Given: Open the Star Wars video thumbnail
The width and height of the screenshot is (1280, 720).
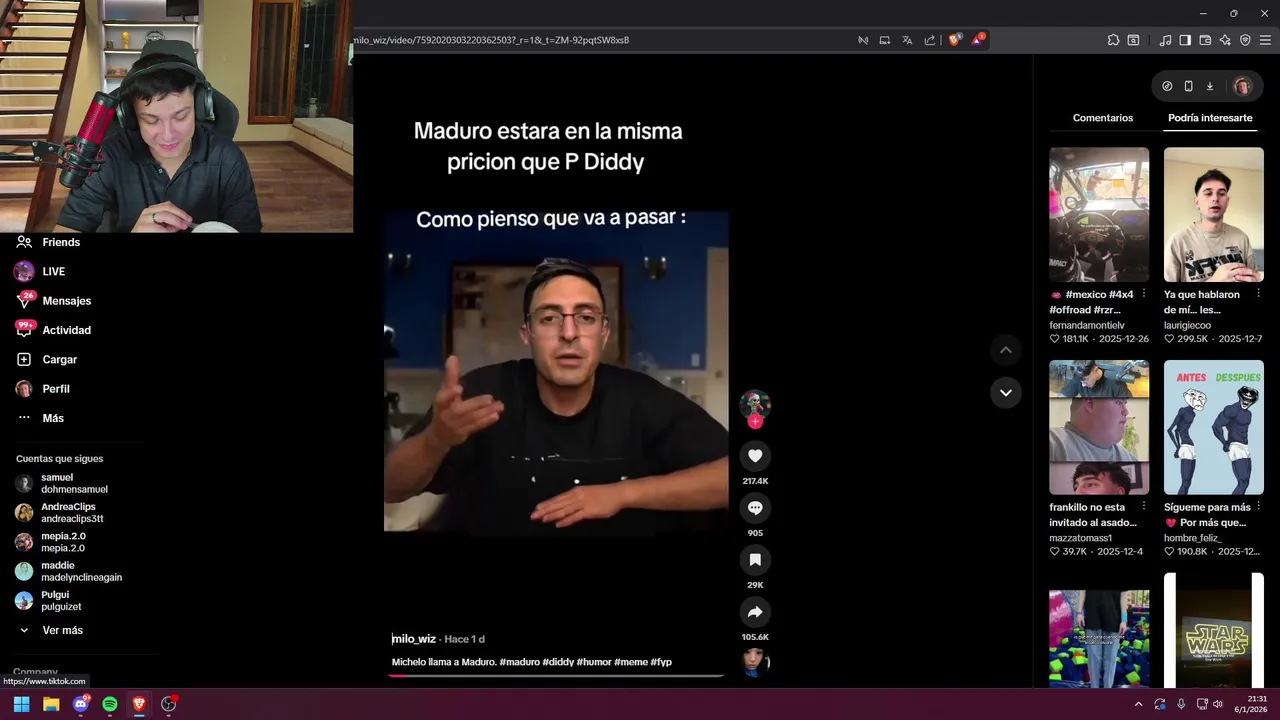Looking at the screenshot, I should point(1214,630).
